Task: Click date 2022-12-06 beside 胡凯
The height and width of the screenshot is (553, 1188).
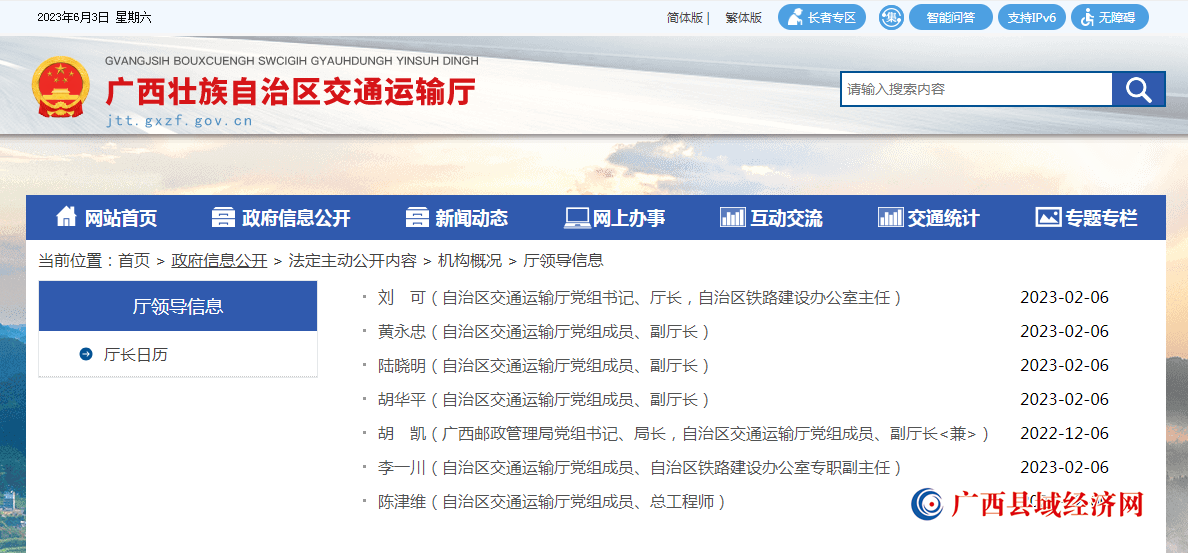Action: tap(1065, 434)
